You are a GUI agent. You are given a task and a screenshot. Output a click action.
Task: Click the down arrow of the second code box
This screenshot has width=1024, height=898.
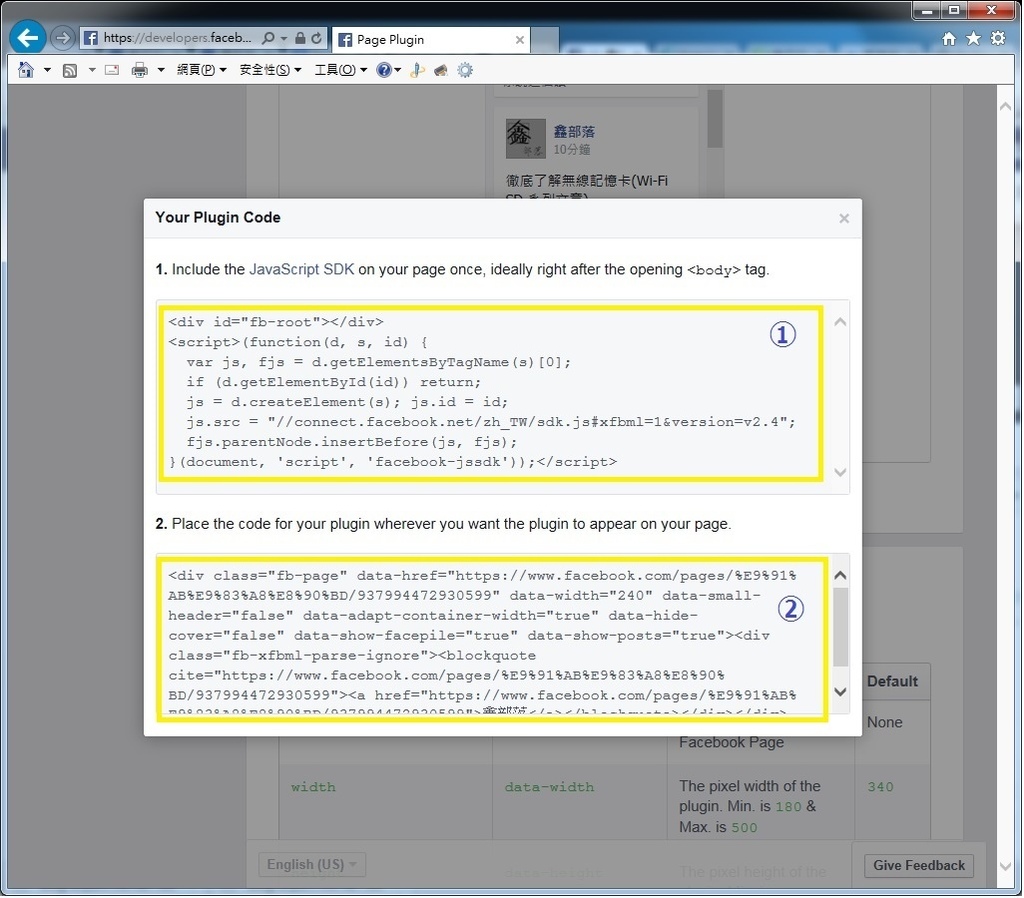[840, 692]
